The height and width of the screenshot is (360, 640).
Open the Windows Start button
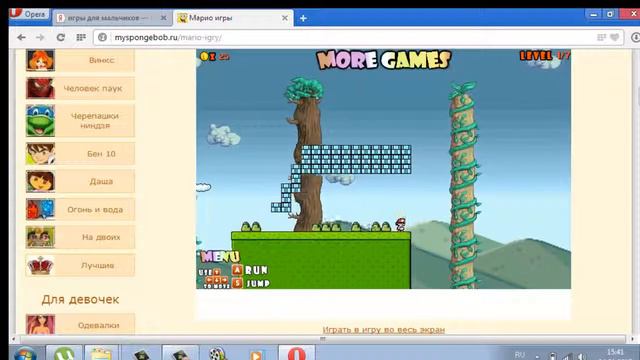tap(25, 353)
